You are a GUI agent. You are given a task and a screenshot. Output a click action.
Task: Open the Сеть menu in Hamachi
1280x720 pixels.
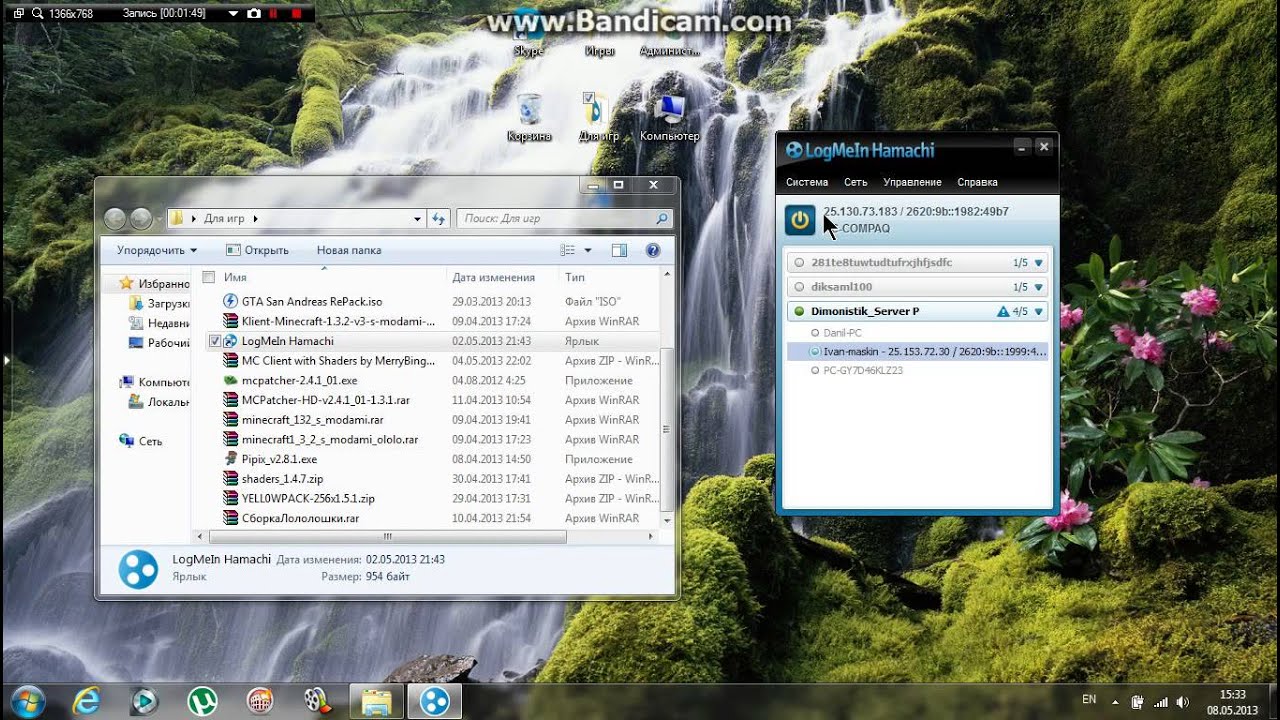click(x=856, y=182)
